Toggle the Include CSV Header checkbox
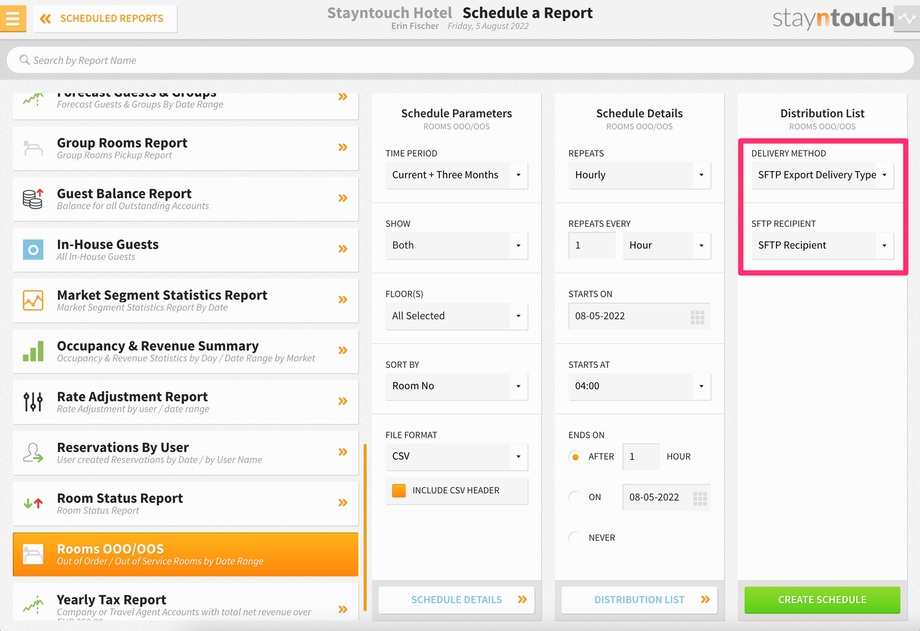Image resolution: width=920 pixels, height=631 pixels. pos(399,491)
